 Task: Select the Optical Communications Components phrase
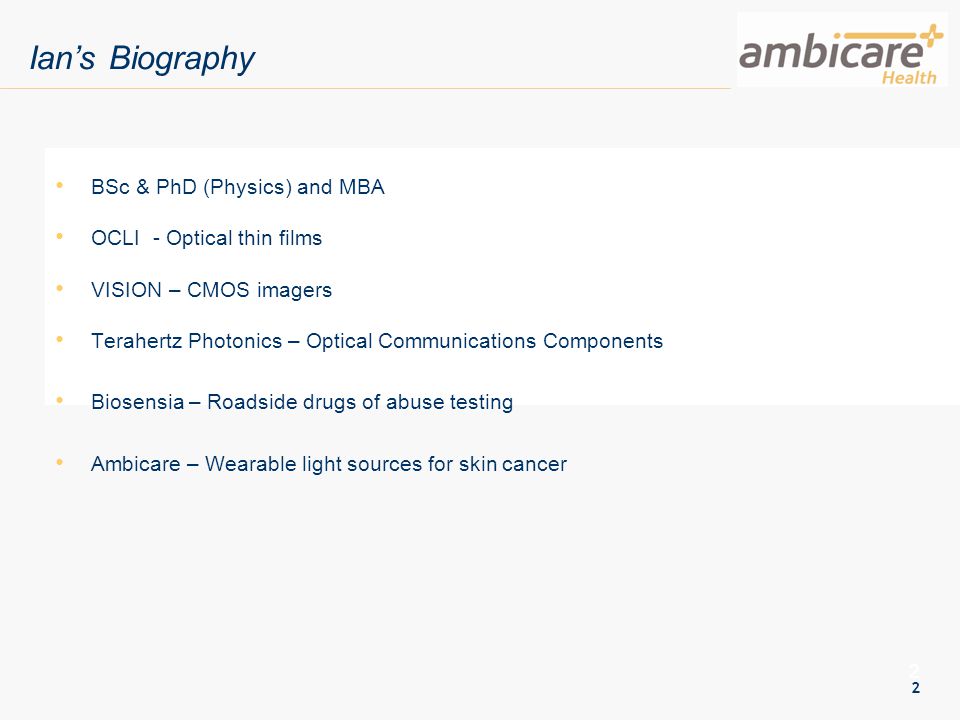click(484, 341)
